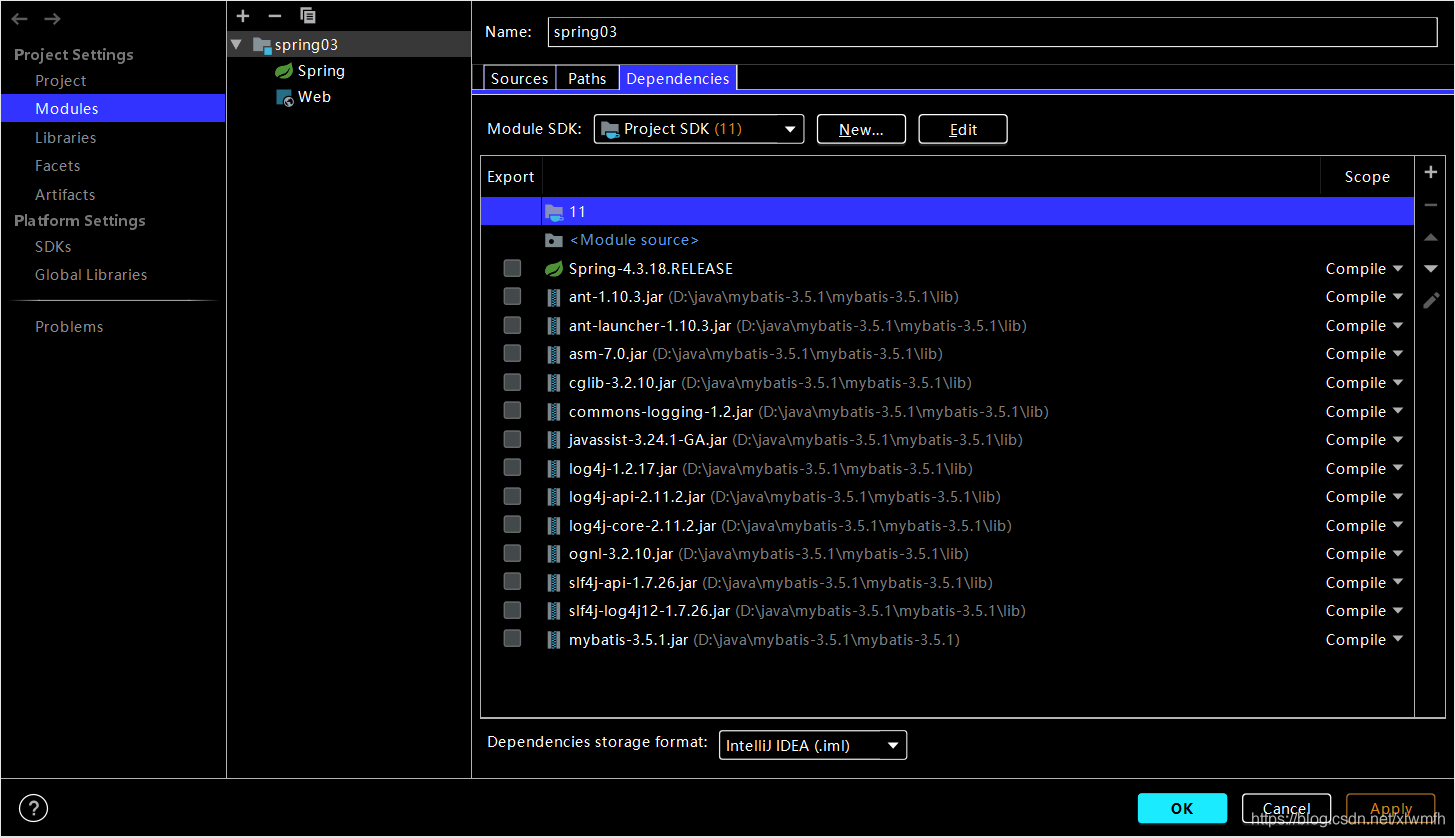The width and height of the screenshot is (1455, 838).
Task: Open the Module SDK dropdown
Action: (x=699, y=129)
